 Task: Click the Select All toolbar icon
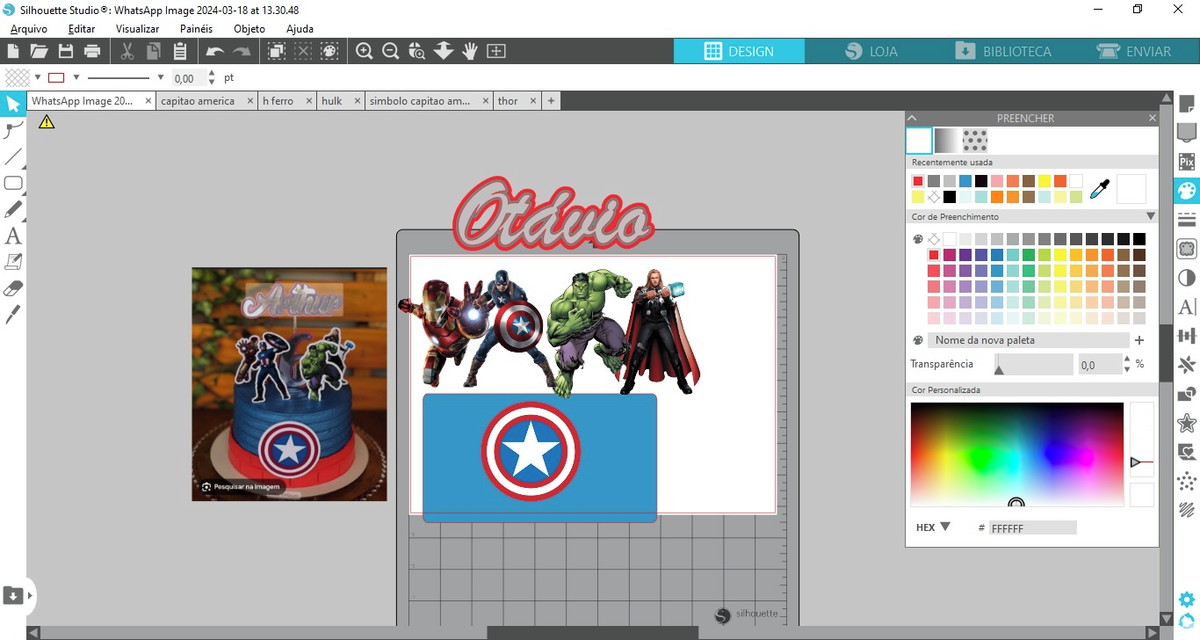coord(276,51)
